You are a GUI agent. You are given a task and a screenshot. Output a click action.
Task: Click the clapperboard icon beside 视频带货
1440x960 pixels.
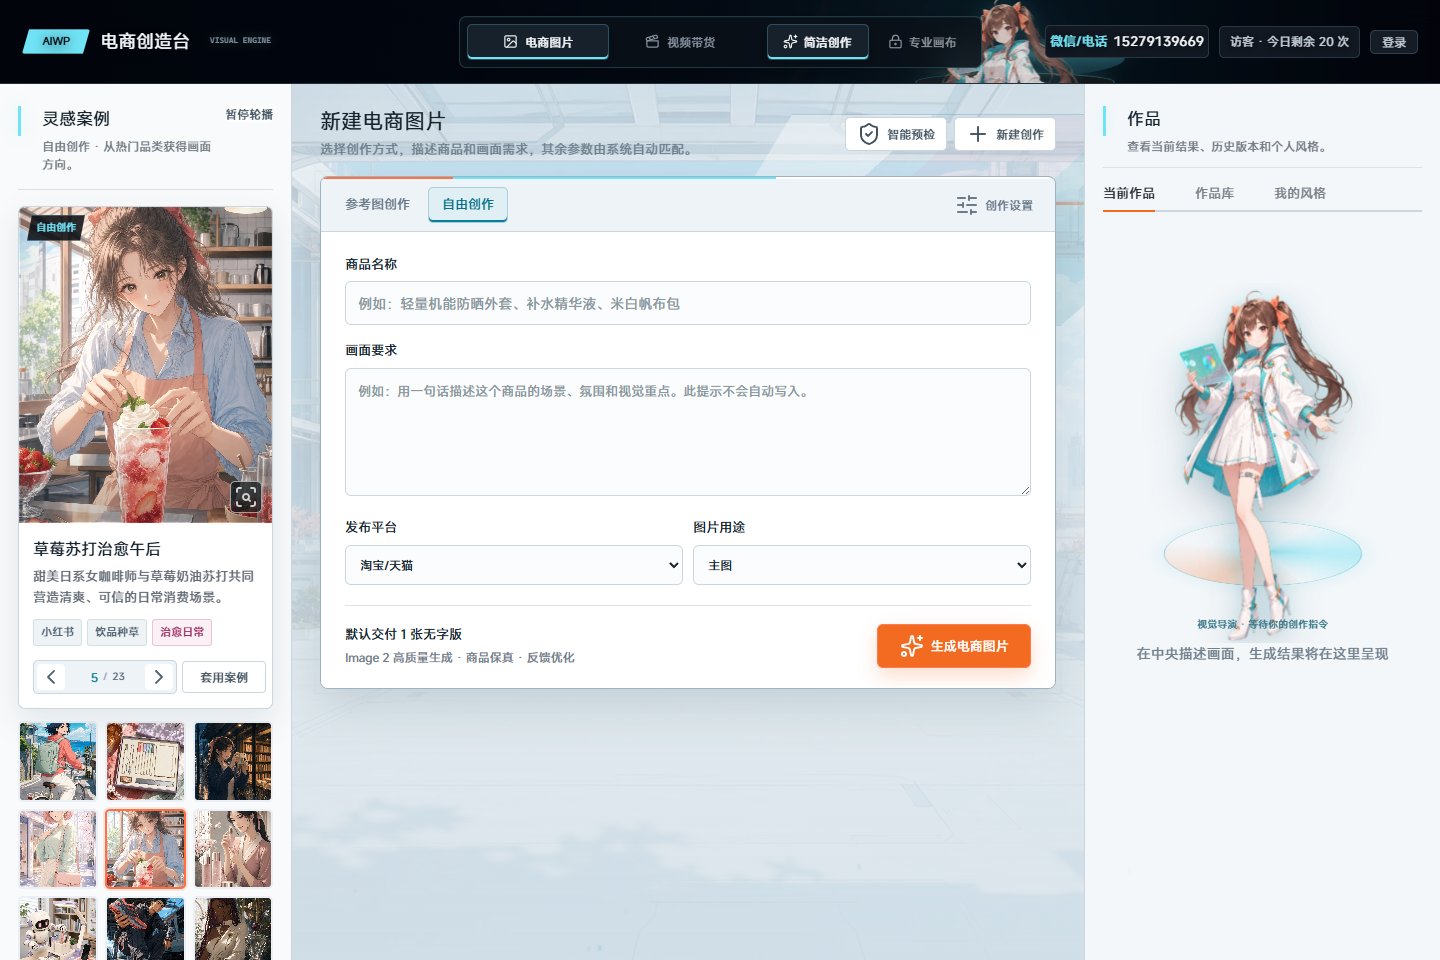tap(652, 42)
